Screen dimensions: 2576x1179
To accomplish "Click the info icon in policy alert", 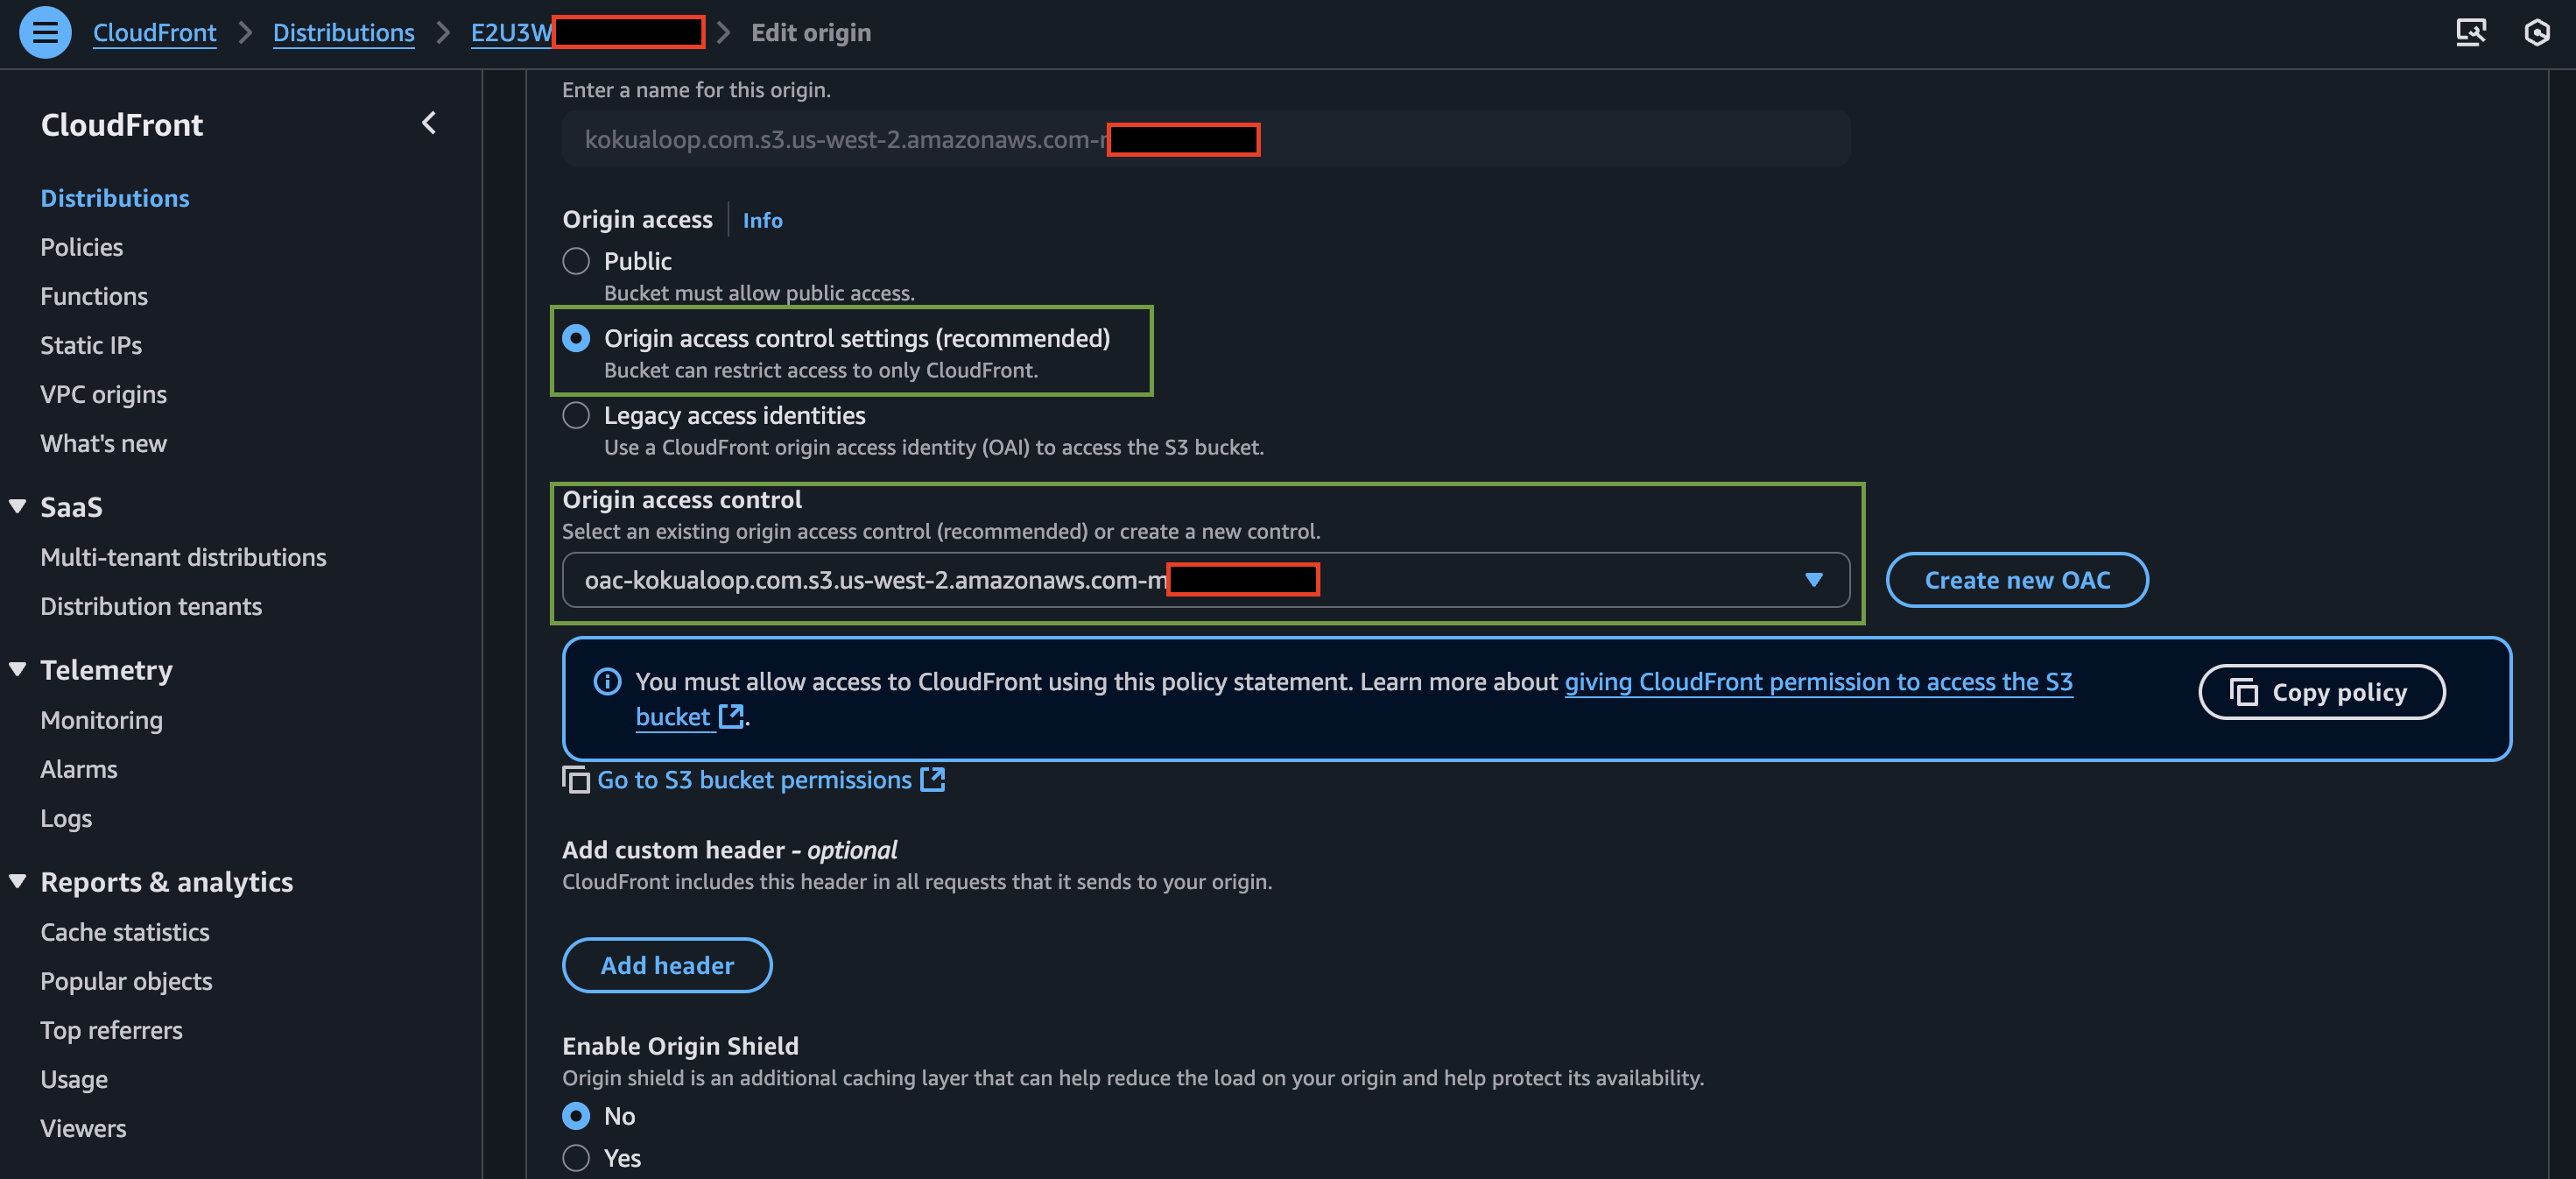I will click(x=607, y=682).
